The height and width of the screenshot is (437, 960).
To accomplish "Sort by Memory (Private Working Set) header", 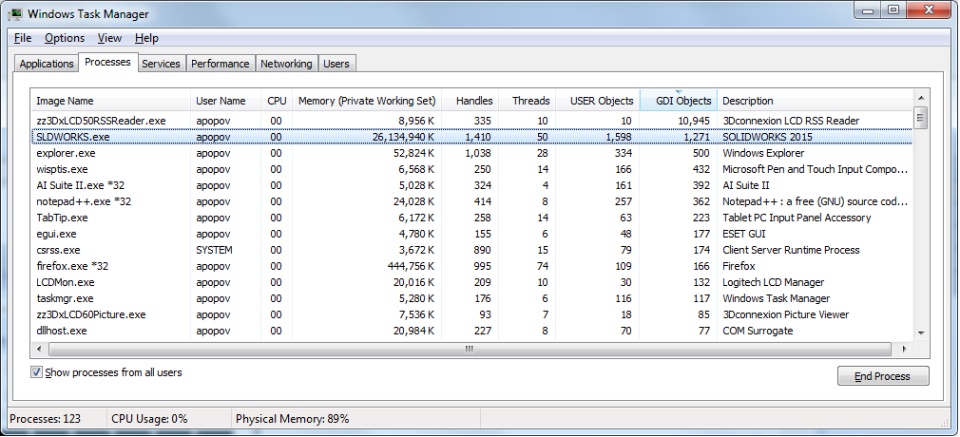I will 367,101.
